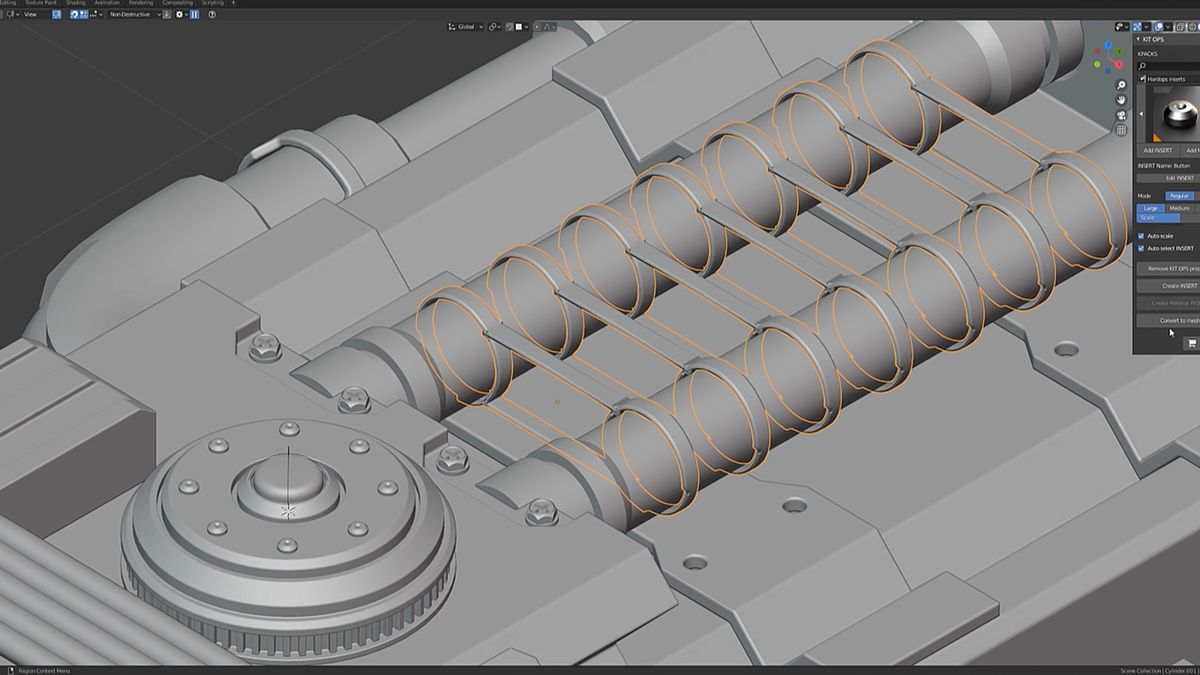Click the camera view icon in the gizmo stack
This screenshot has width=1200, height=675.
click(x=1121, y=115)
